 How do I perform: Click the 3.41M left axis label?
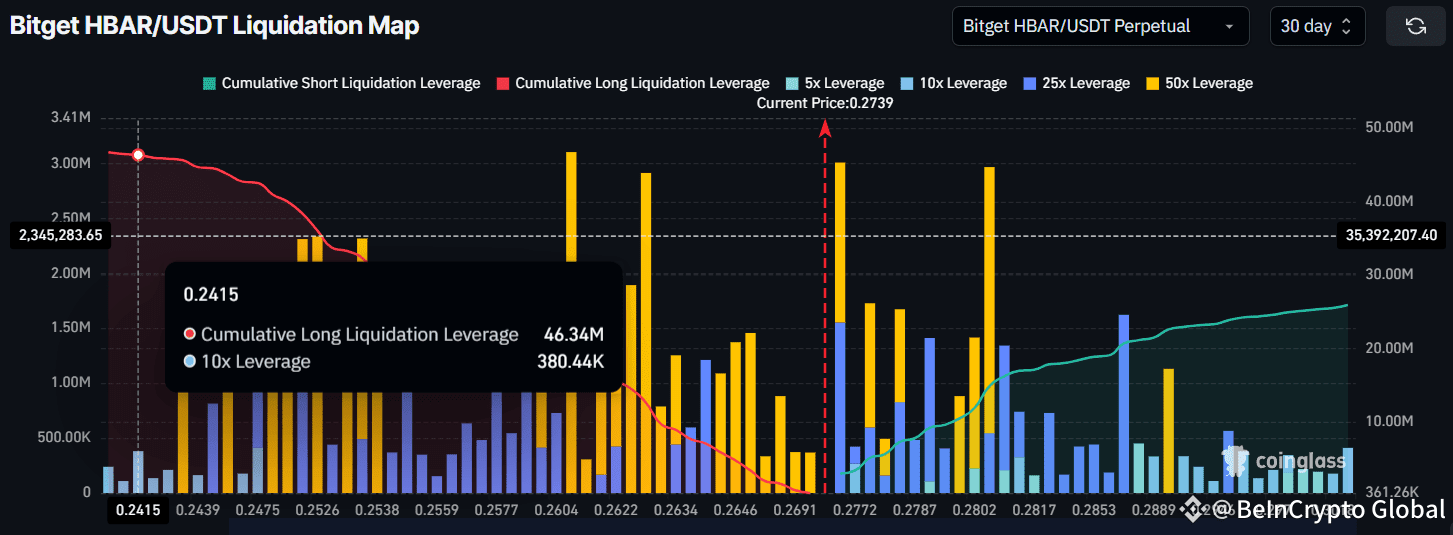point(70,119)
